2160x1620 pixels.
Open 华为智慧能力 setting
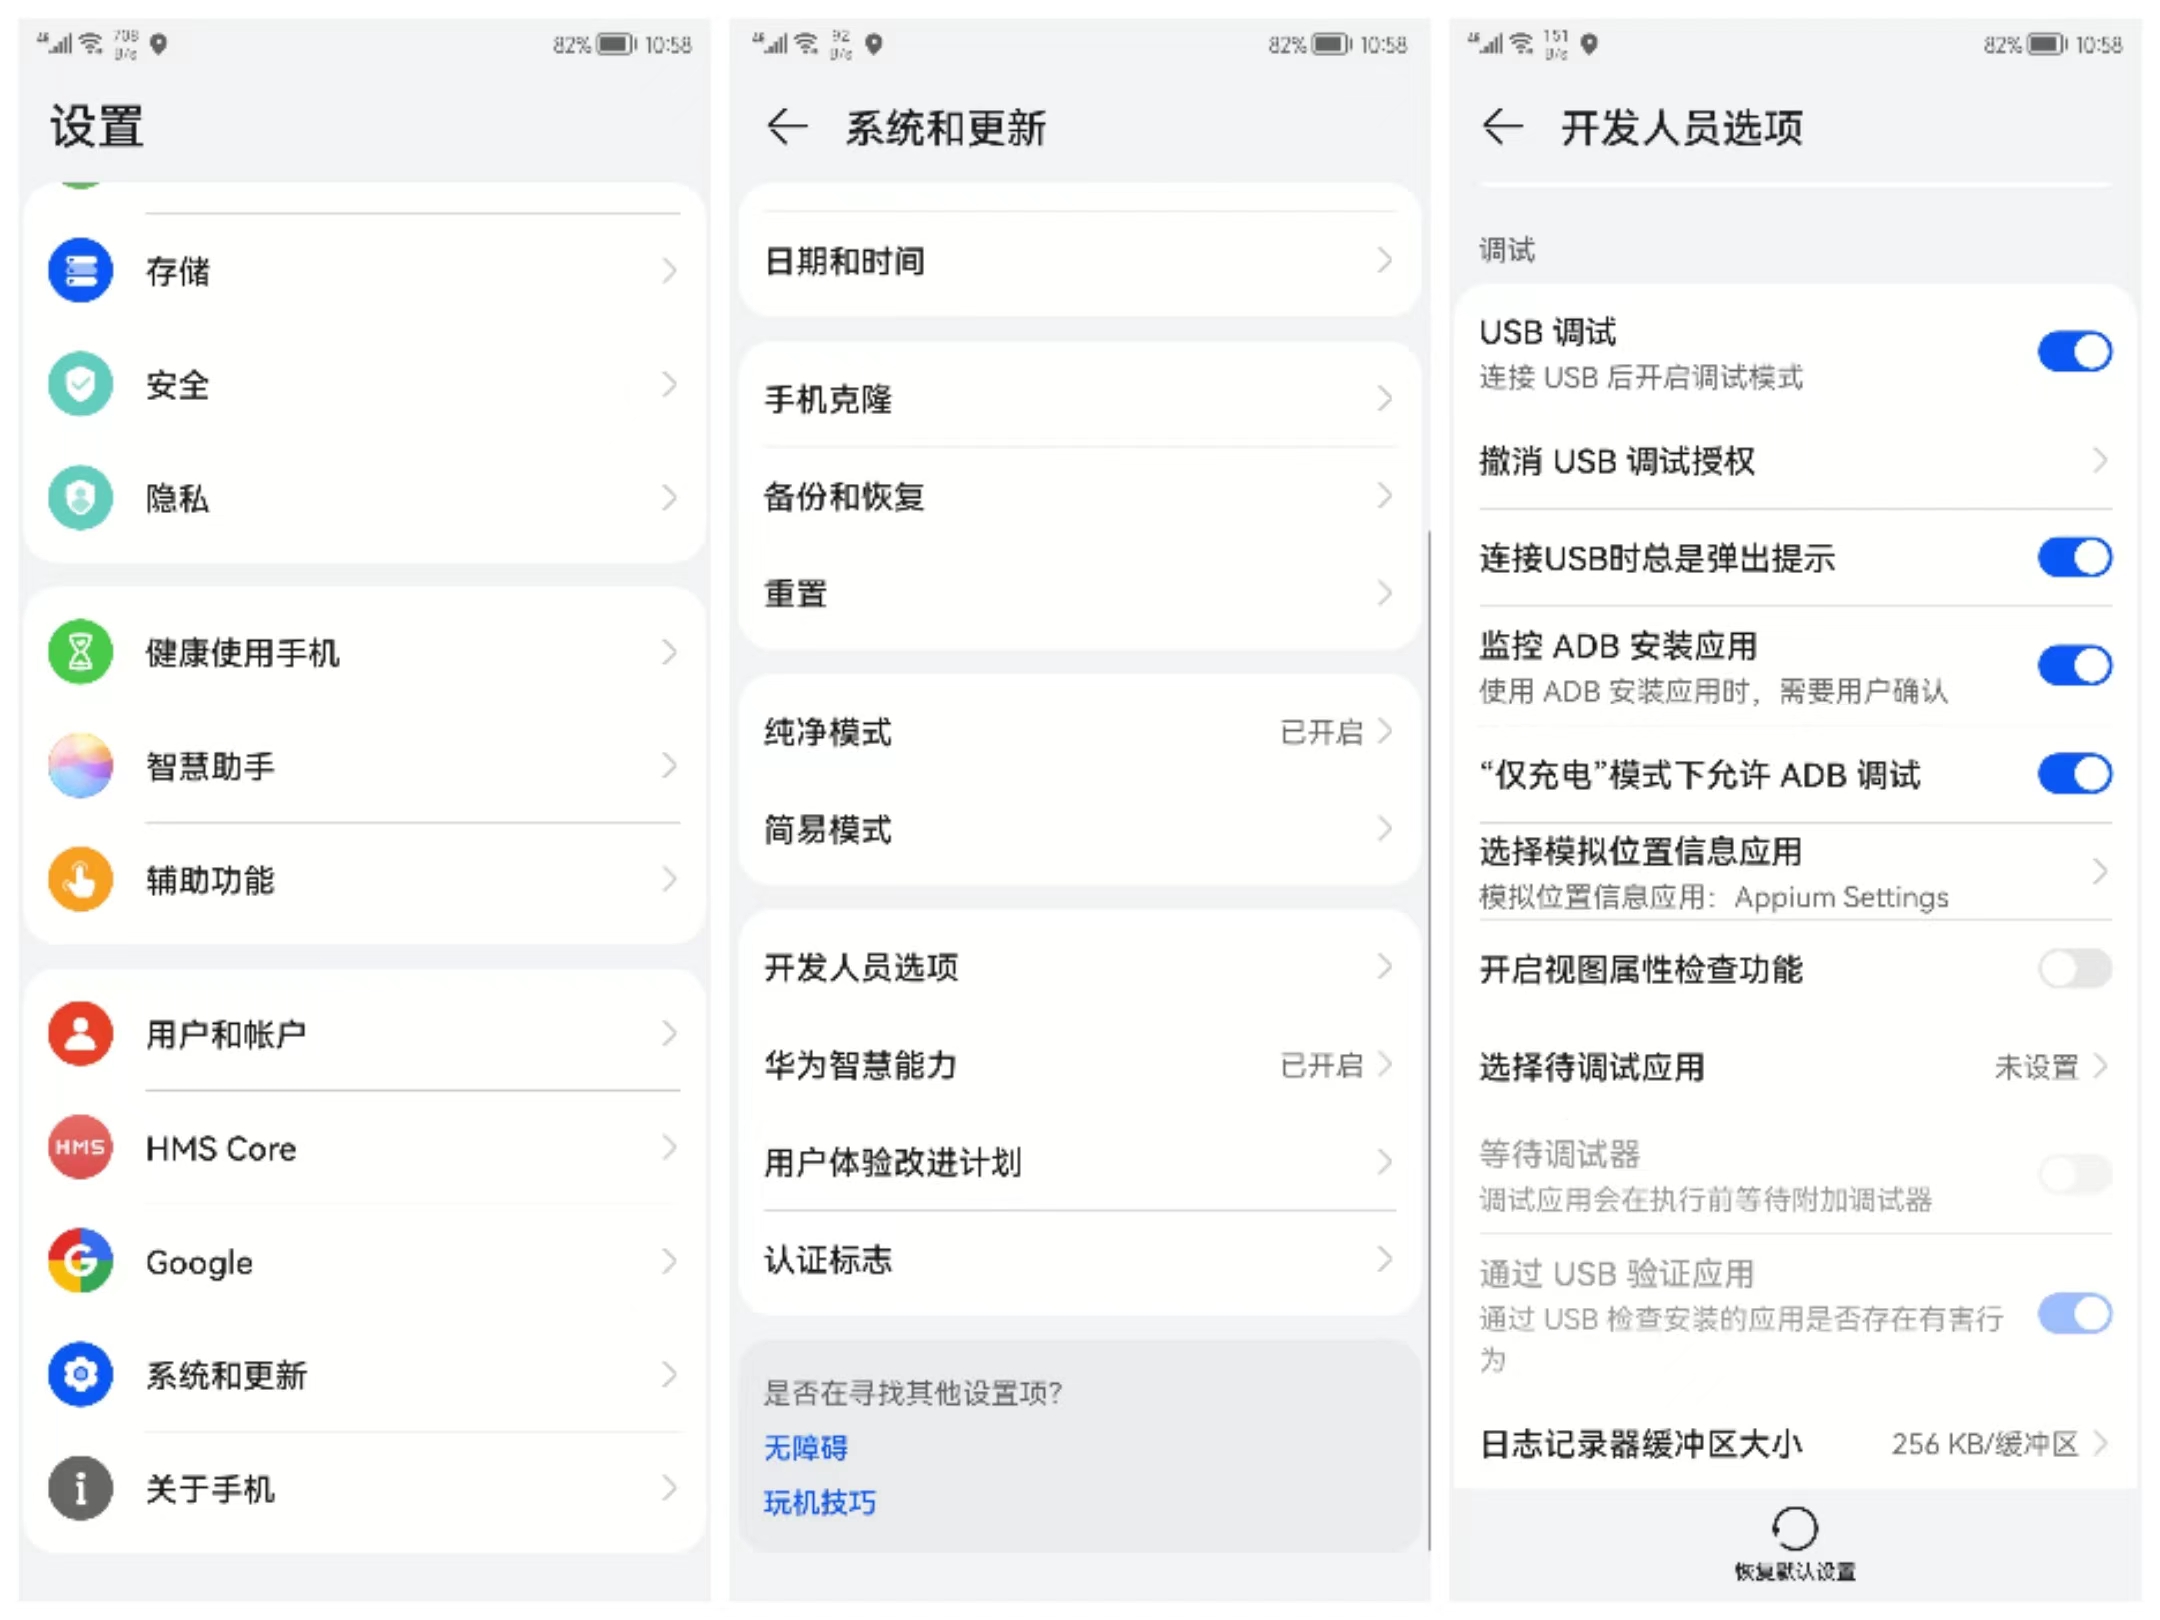(x=1079, y=1065)
